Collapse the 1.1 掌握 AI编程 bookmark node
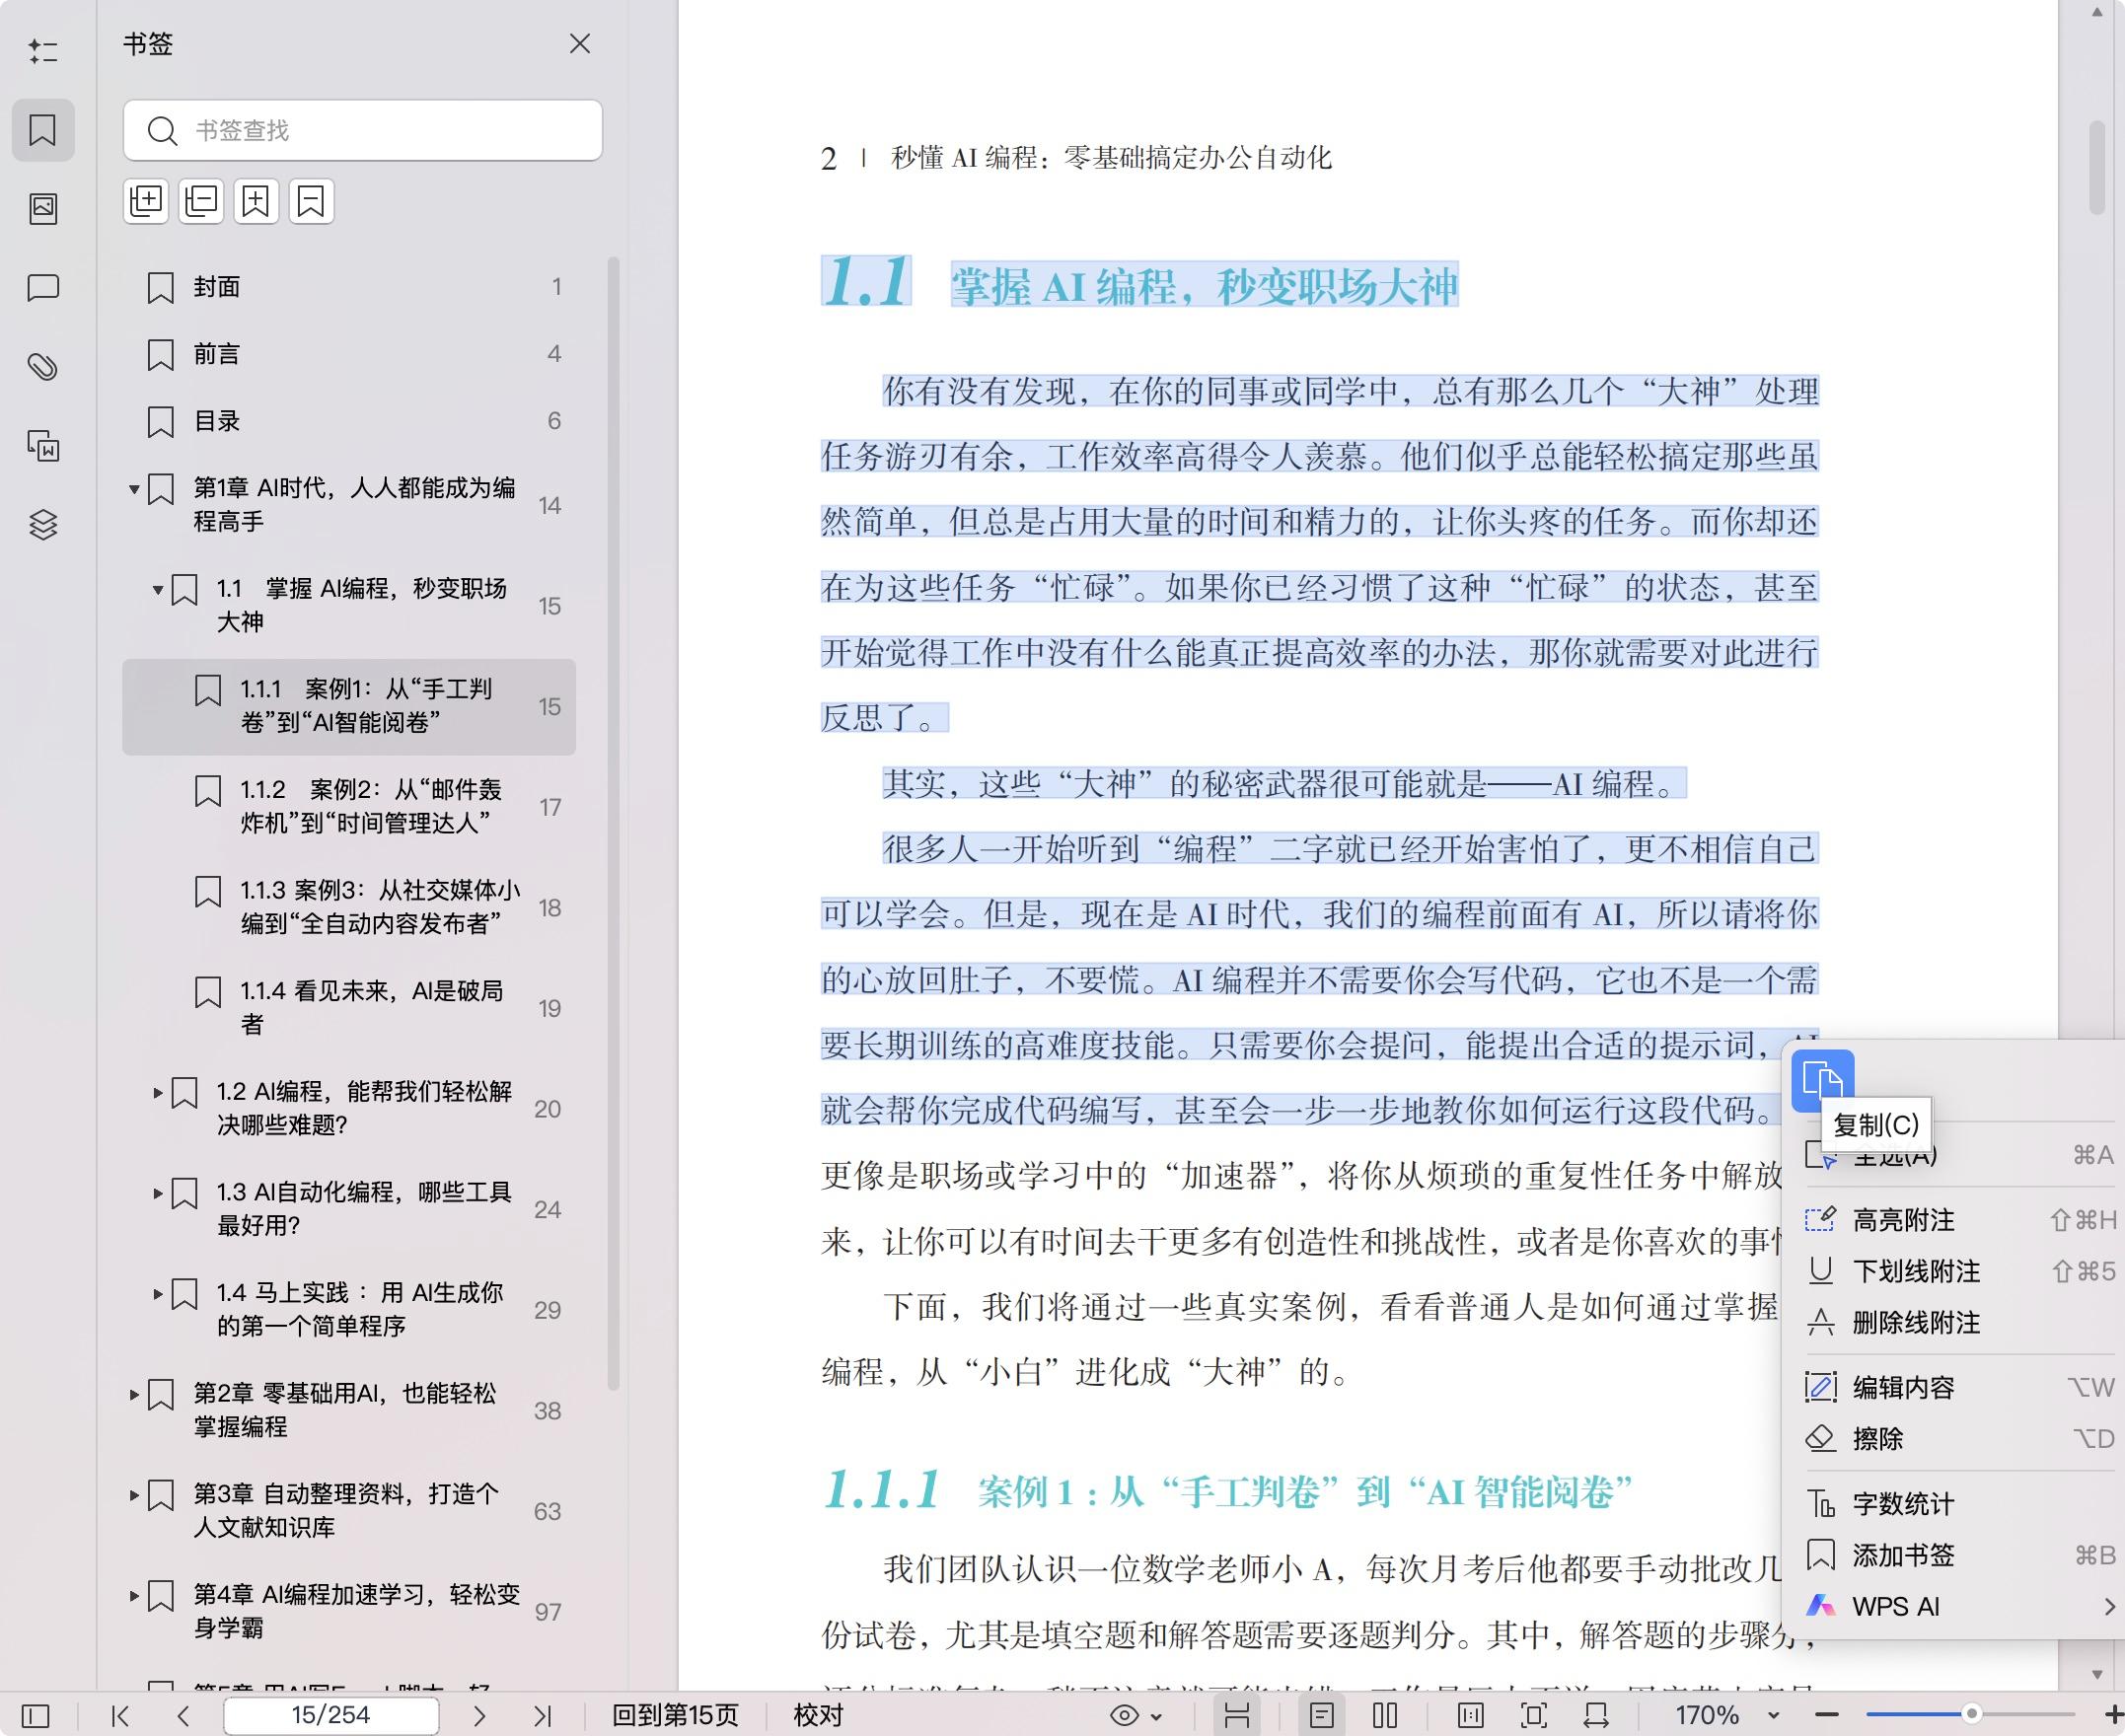2125x1736 pixels. (158, 590)
